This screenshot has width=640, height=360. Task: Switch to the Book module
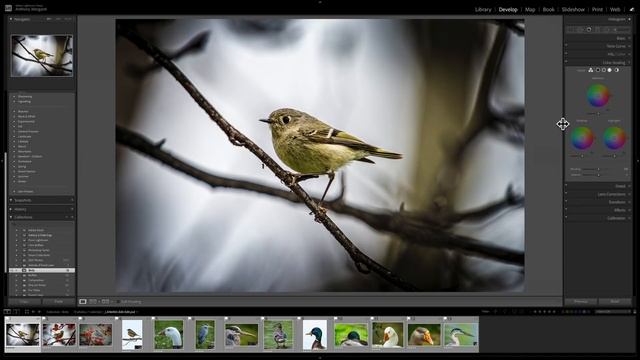[548, 9]
